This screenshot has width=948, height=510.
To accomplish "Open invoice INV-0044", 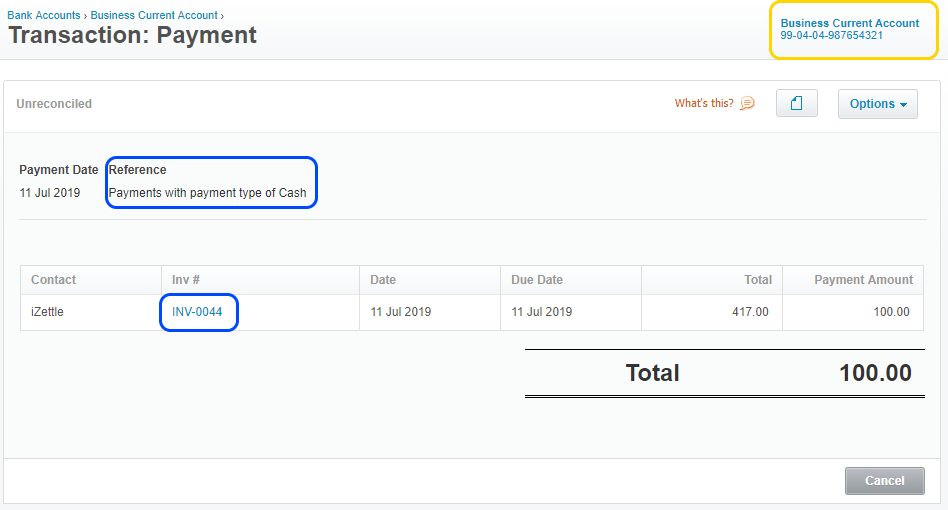I will [197, 312].
